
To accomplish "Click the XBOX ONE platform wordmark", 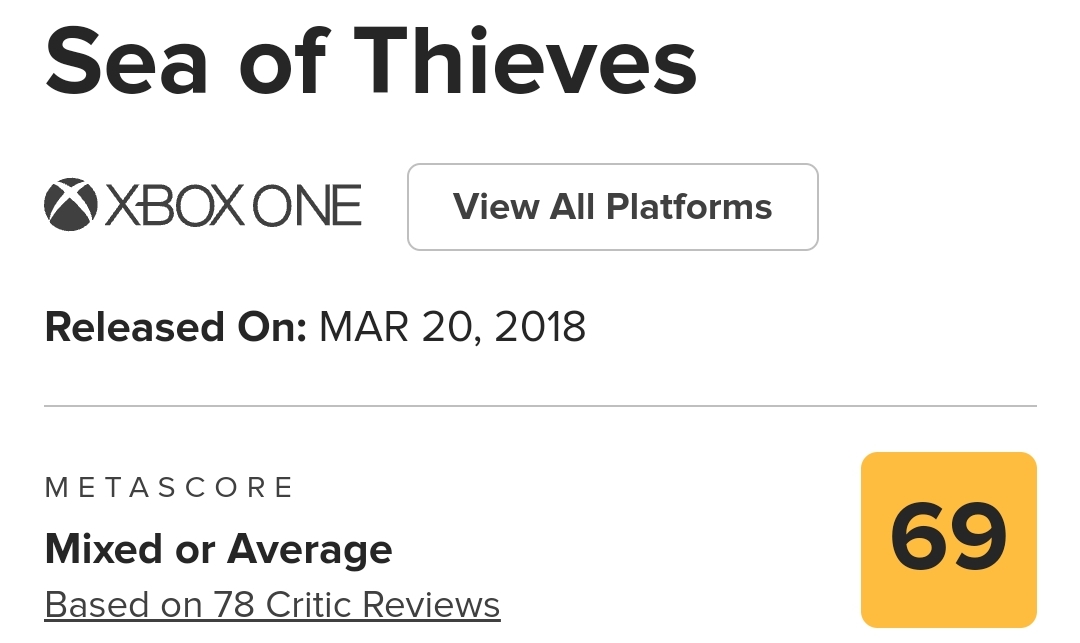I will [x=232, y=207].
